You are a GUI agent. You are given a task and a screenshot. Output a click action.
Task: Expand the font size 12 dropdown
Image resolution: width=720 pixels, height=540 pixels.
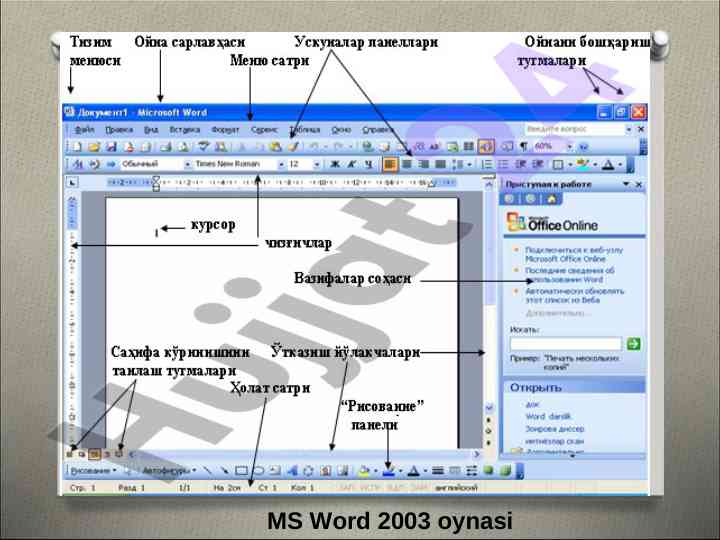[316, 164]
